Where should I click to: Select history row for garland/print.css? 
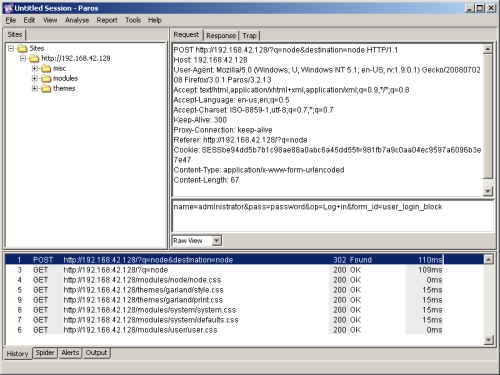click(x=244, y=300)
